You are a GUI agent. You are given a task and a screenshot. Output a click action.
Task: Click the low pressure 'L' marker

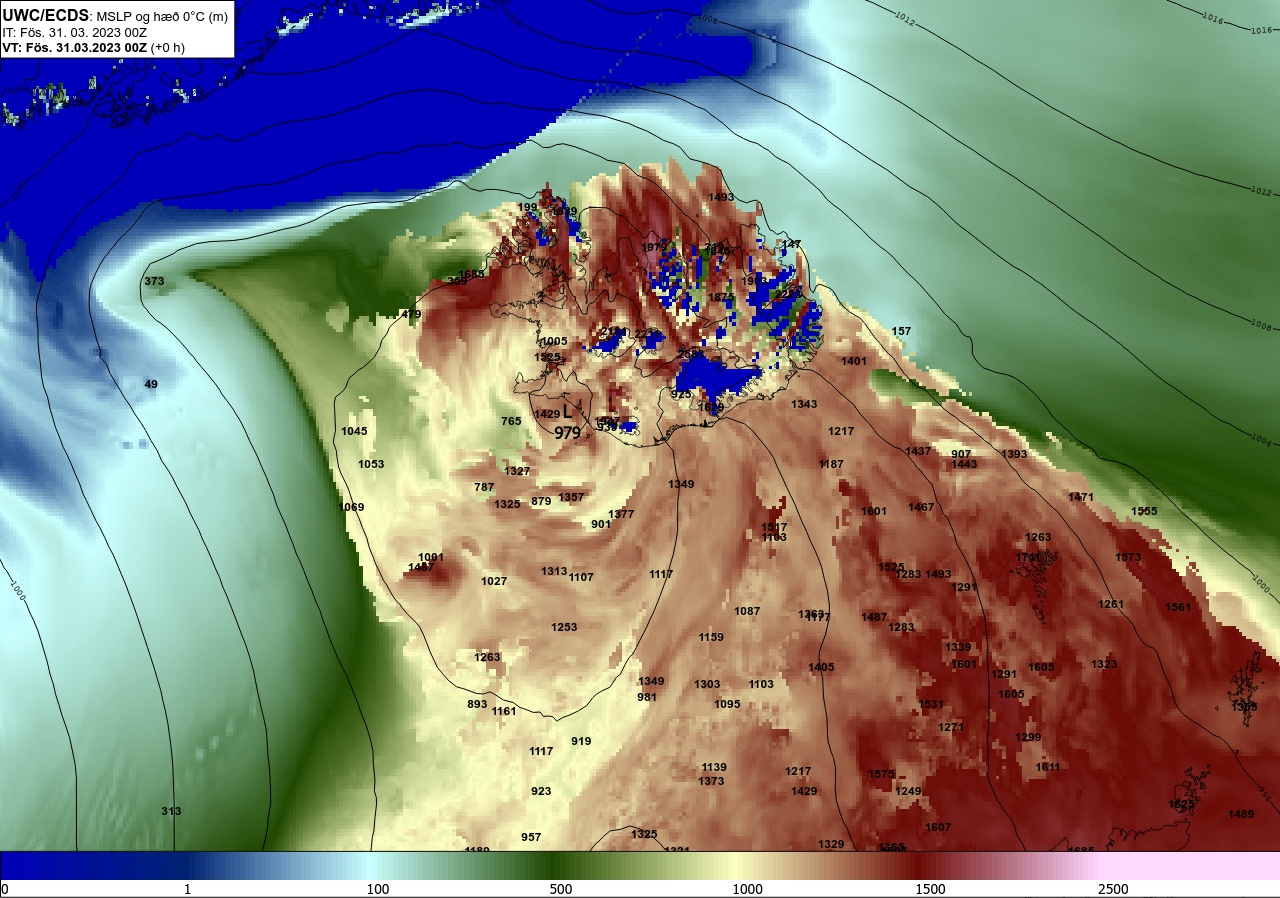click(567, 411)
